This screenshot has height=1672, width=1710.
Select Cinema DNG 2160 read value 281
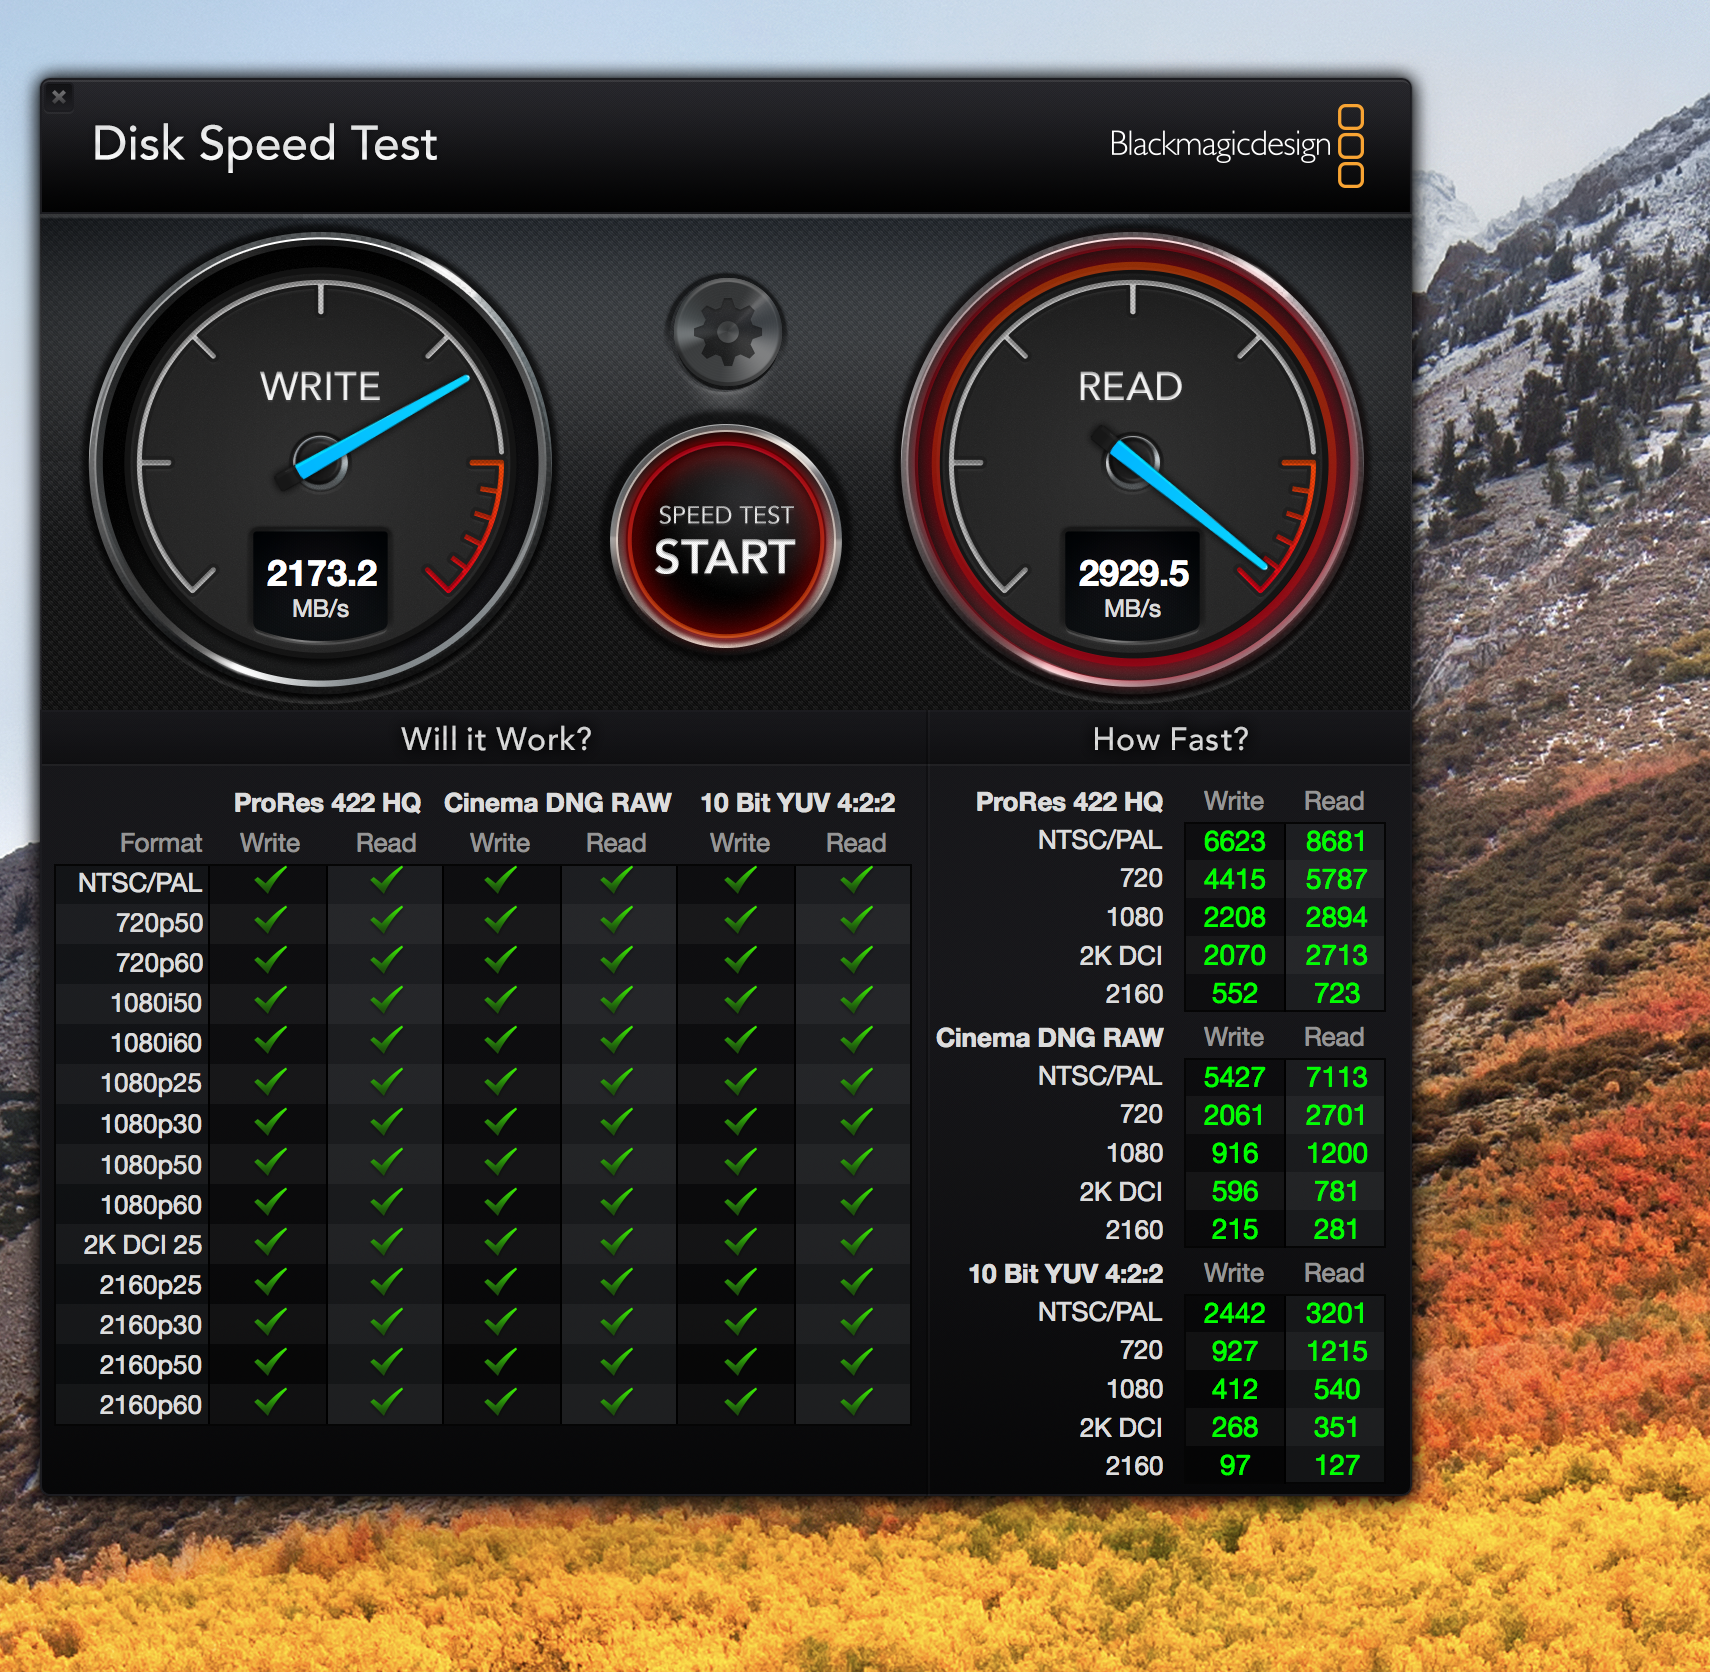click(1335, 1230)
